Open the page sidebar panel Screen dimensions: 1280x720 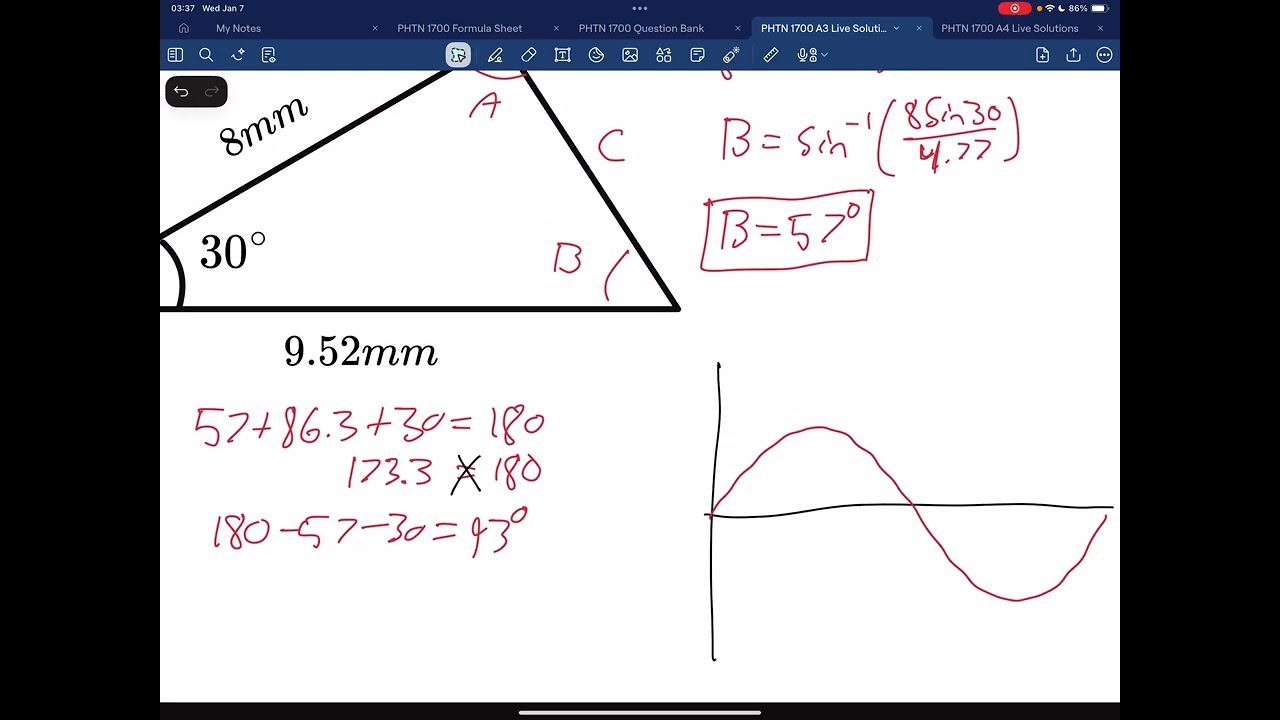175,55
